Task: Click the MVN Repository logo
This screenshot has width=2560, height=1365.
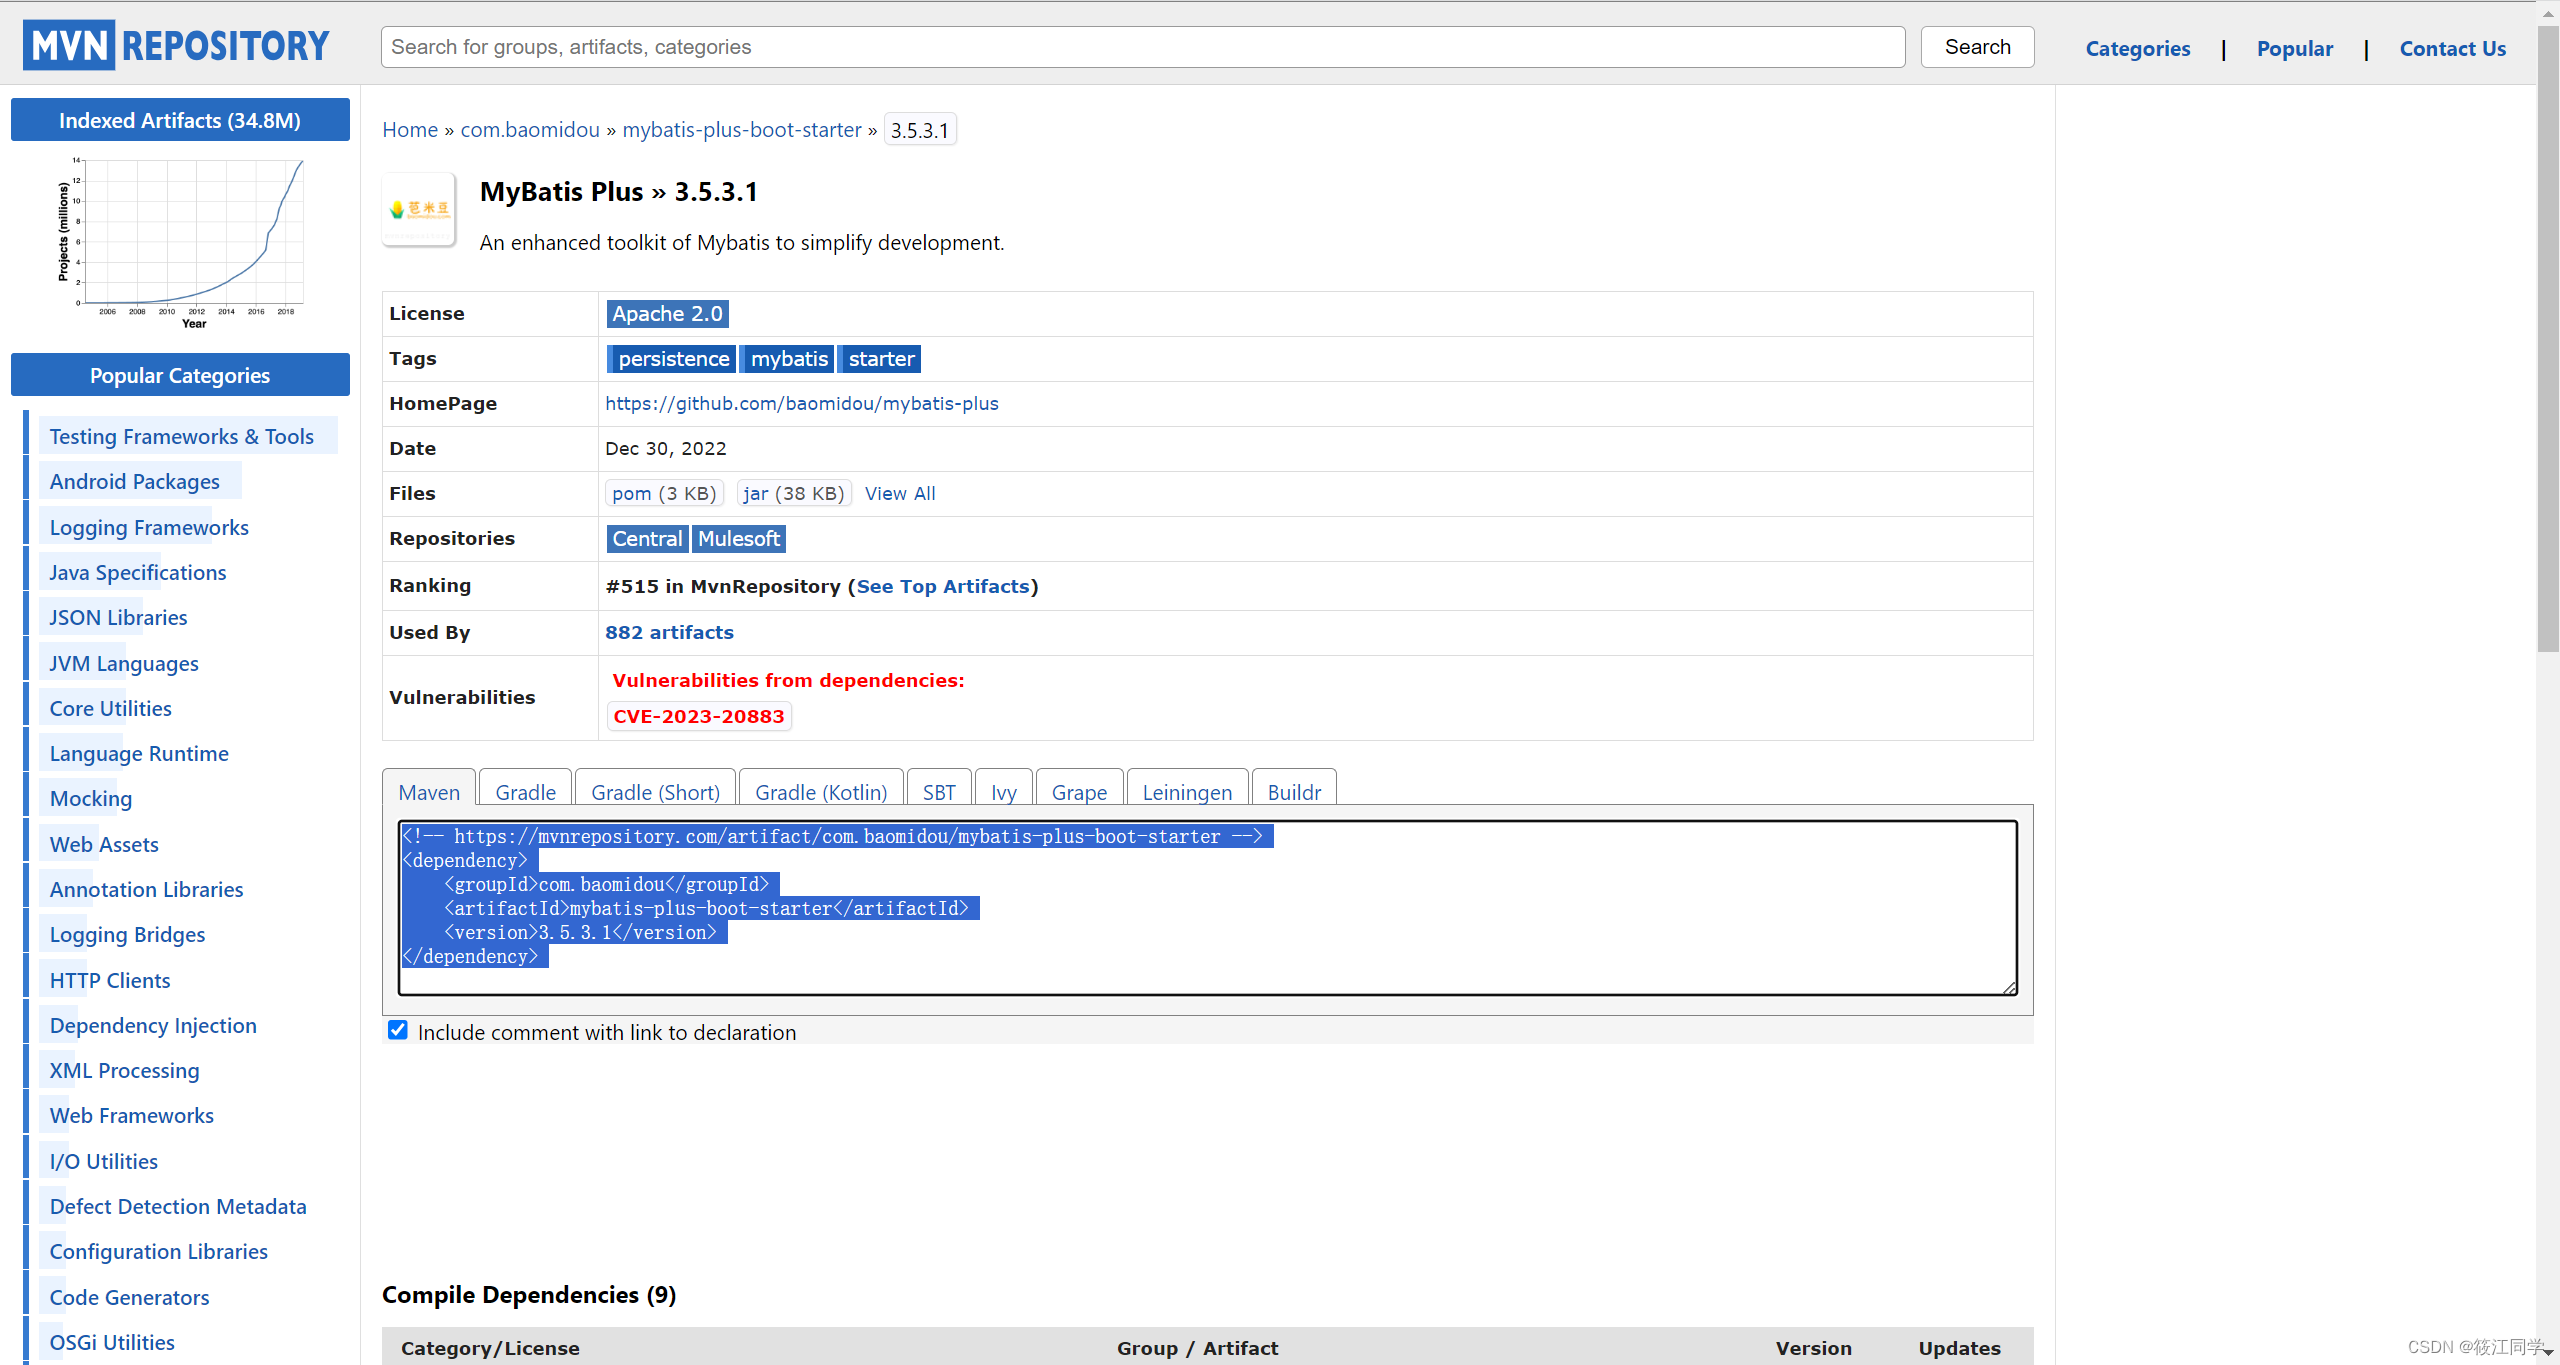Action: [x=176, y=46]
